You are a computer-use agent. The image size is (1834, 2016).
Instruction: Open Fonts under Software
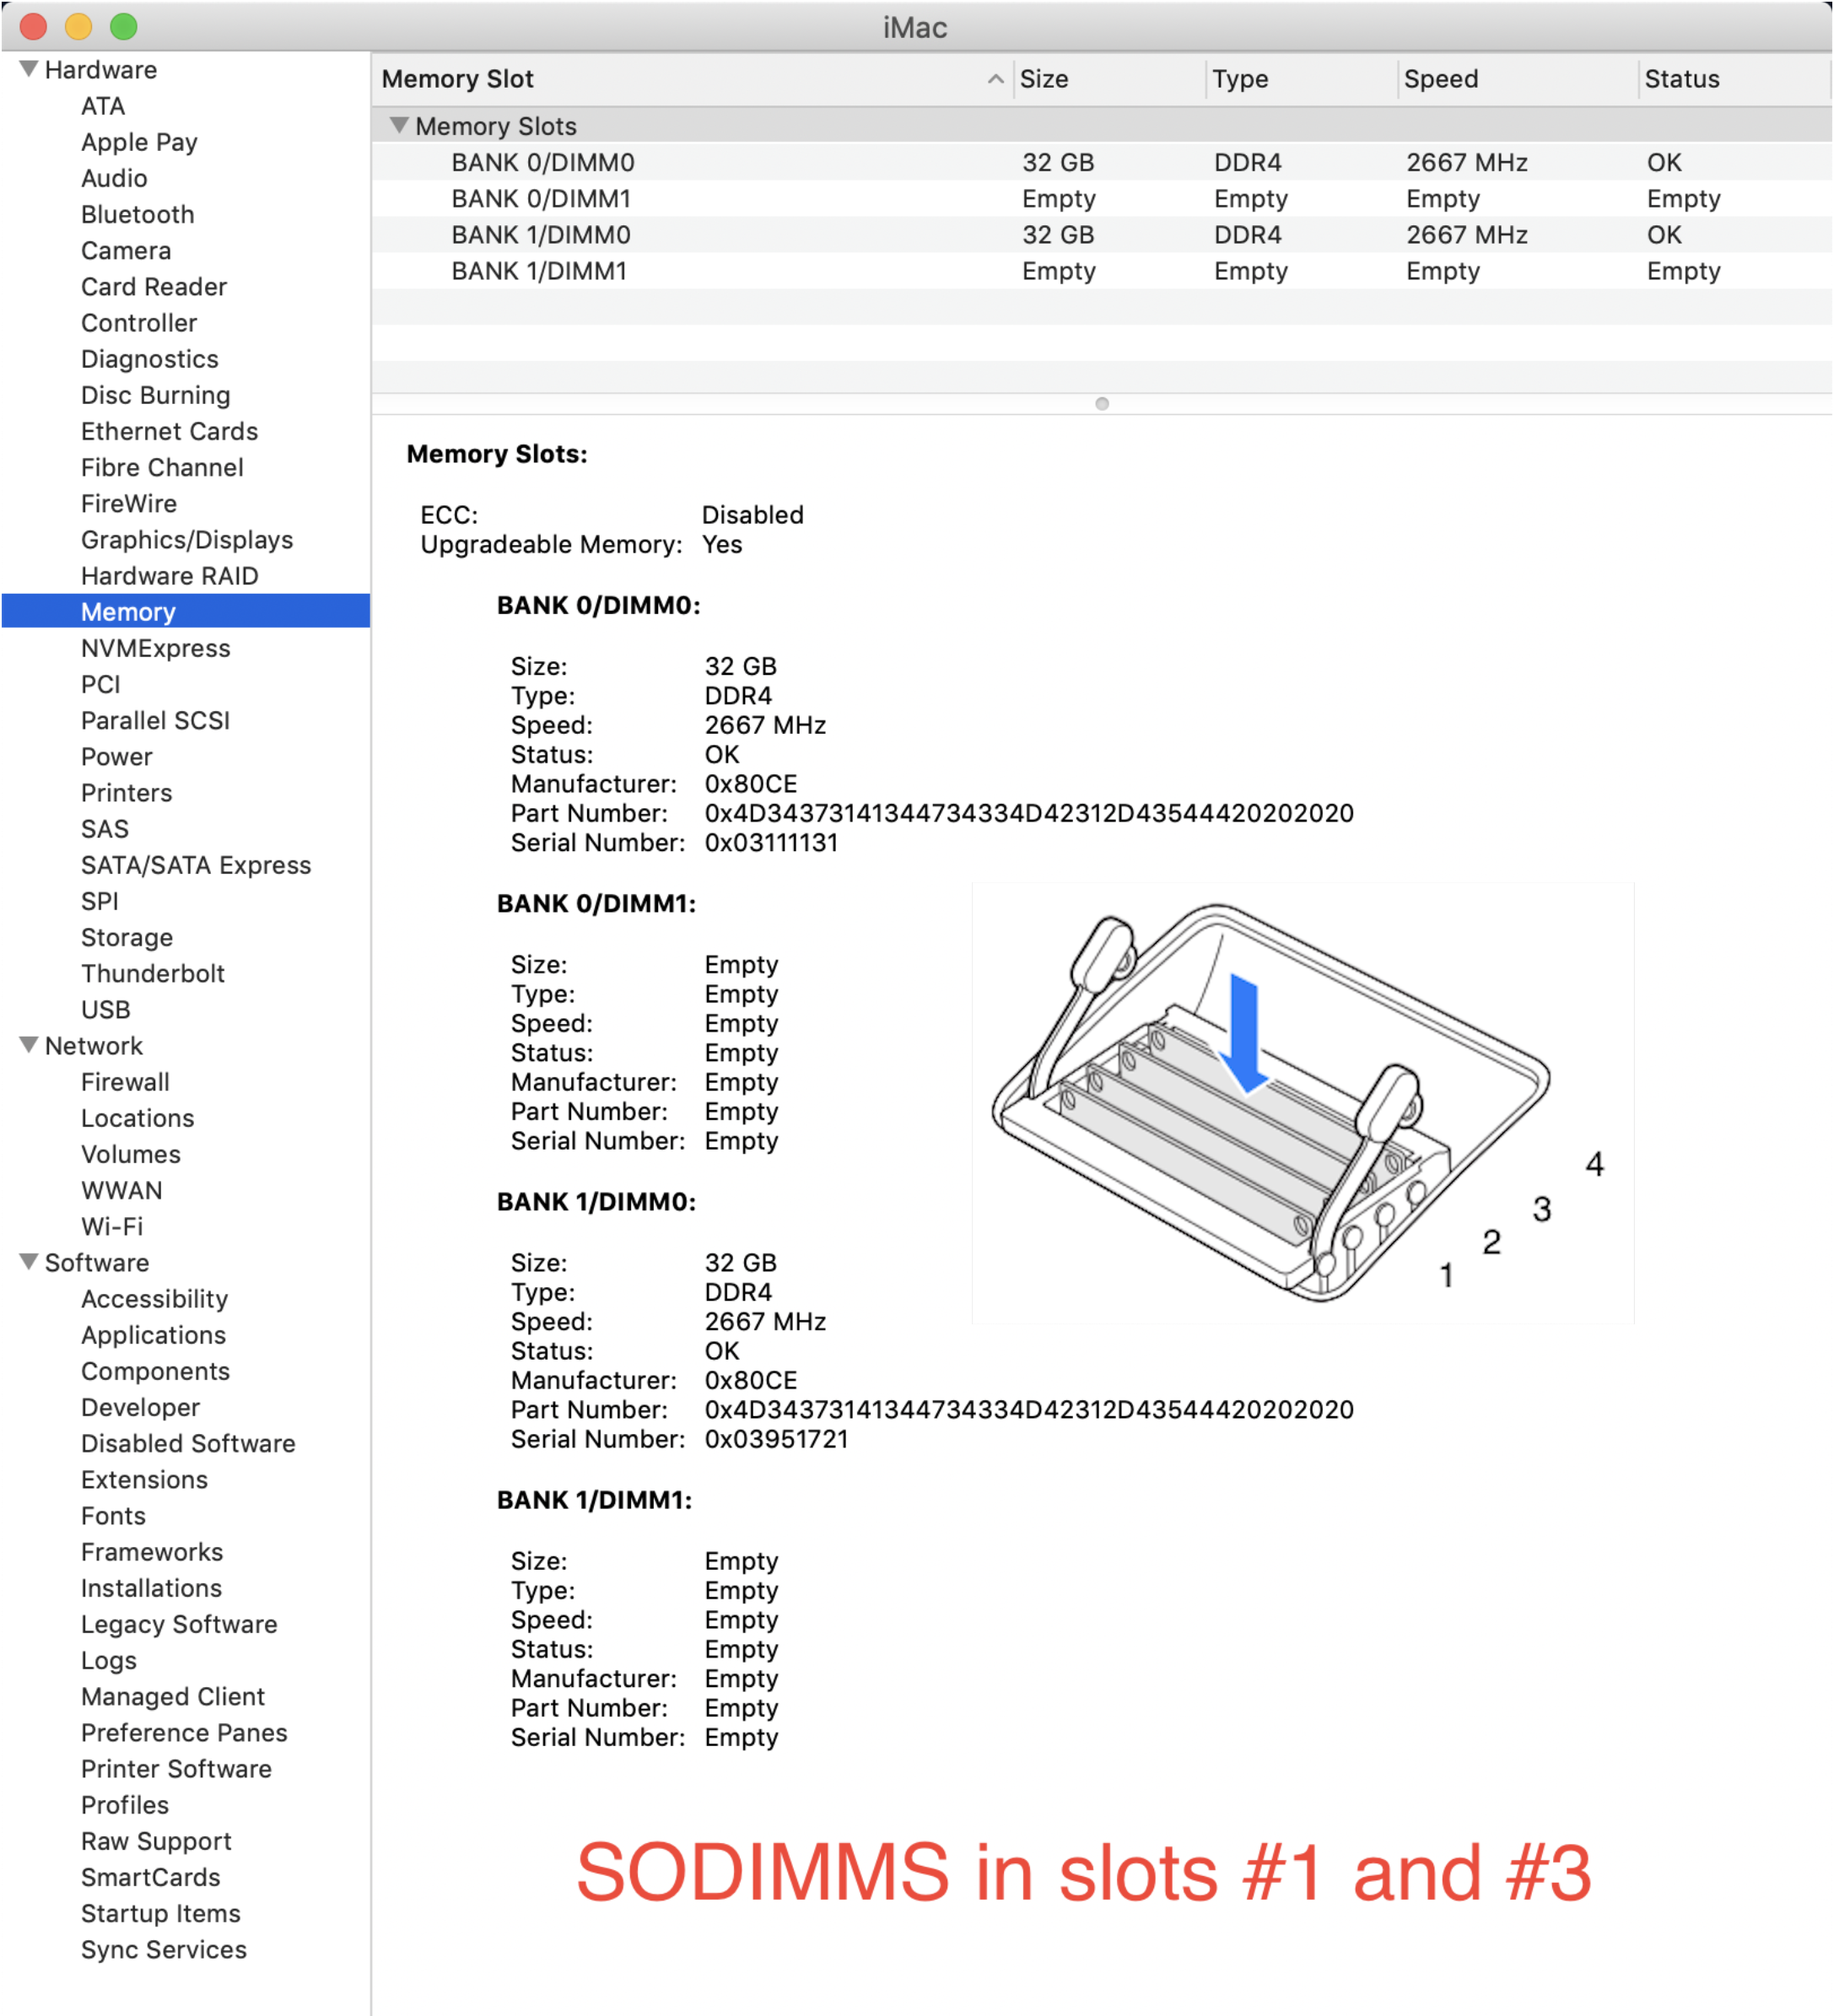tap(114, 1516)
